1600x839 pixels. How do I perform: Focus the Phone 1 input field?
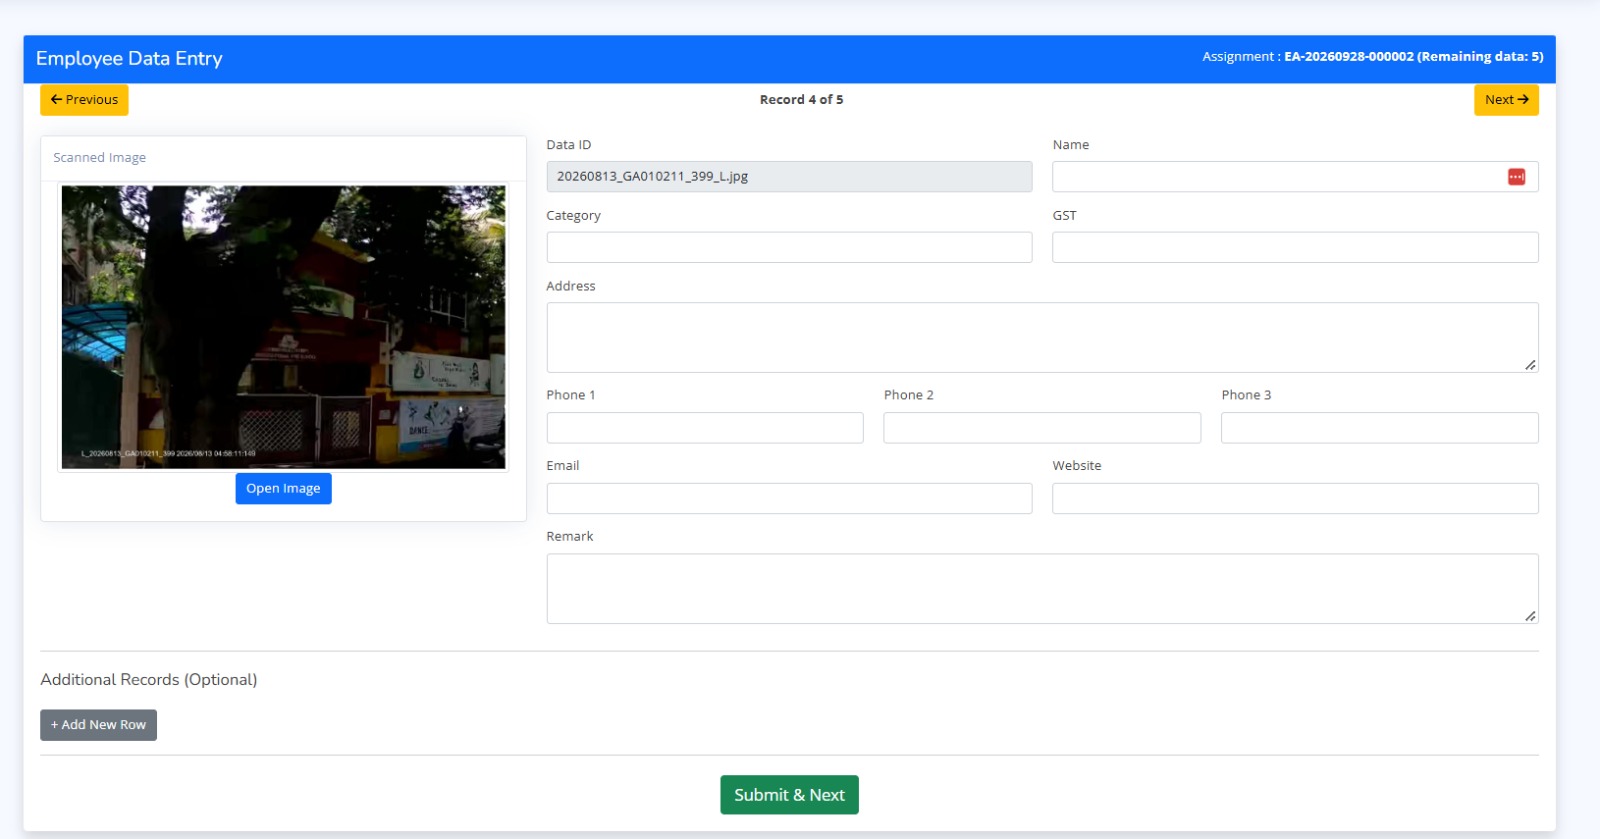coord(705,428)
